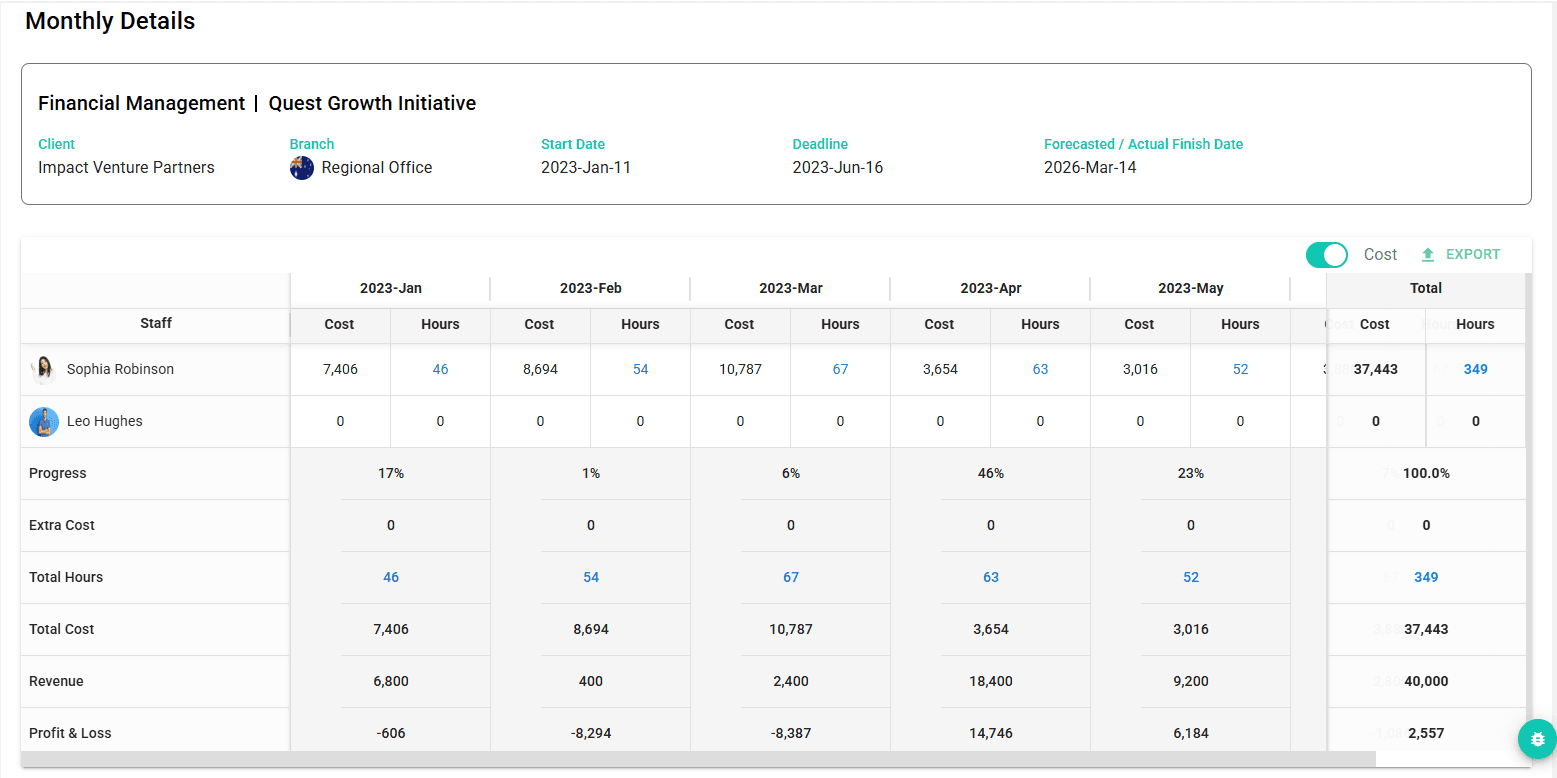Open the bug report floating button
Viewport: 1557px width, 778px height.
(1537, 739)
